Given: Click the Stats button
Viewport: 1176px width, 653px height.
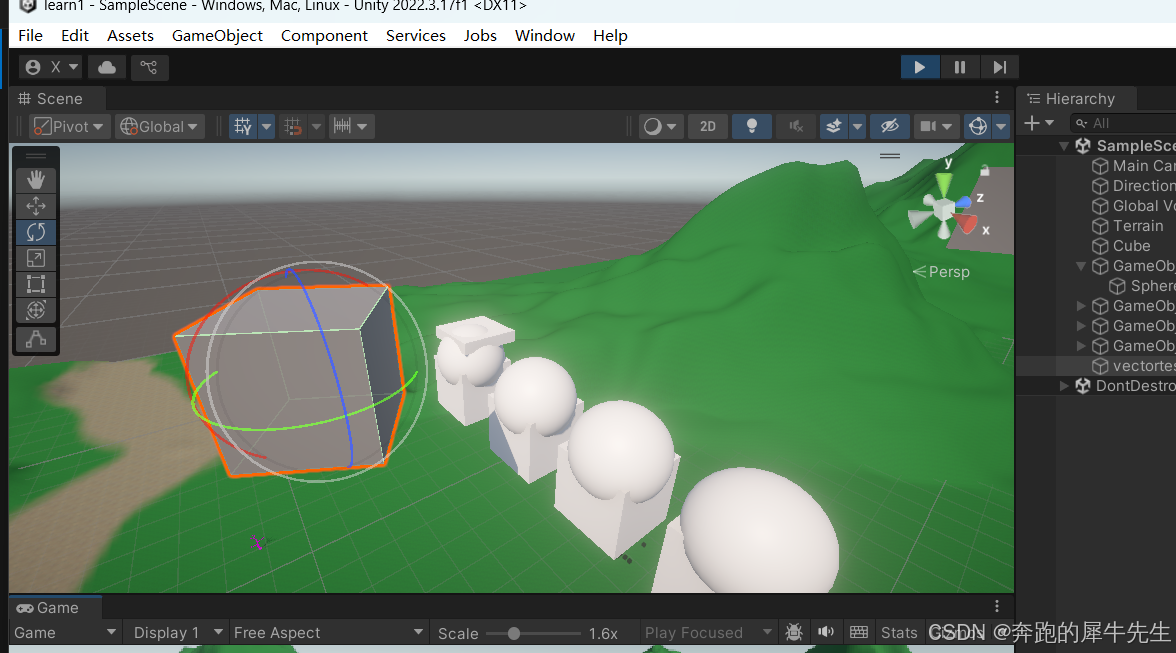Looking at the screenshot, I should (x=898, y=633).
